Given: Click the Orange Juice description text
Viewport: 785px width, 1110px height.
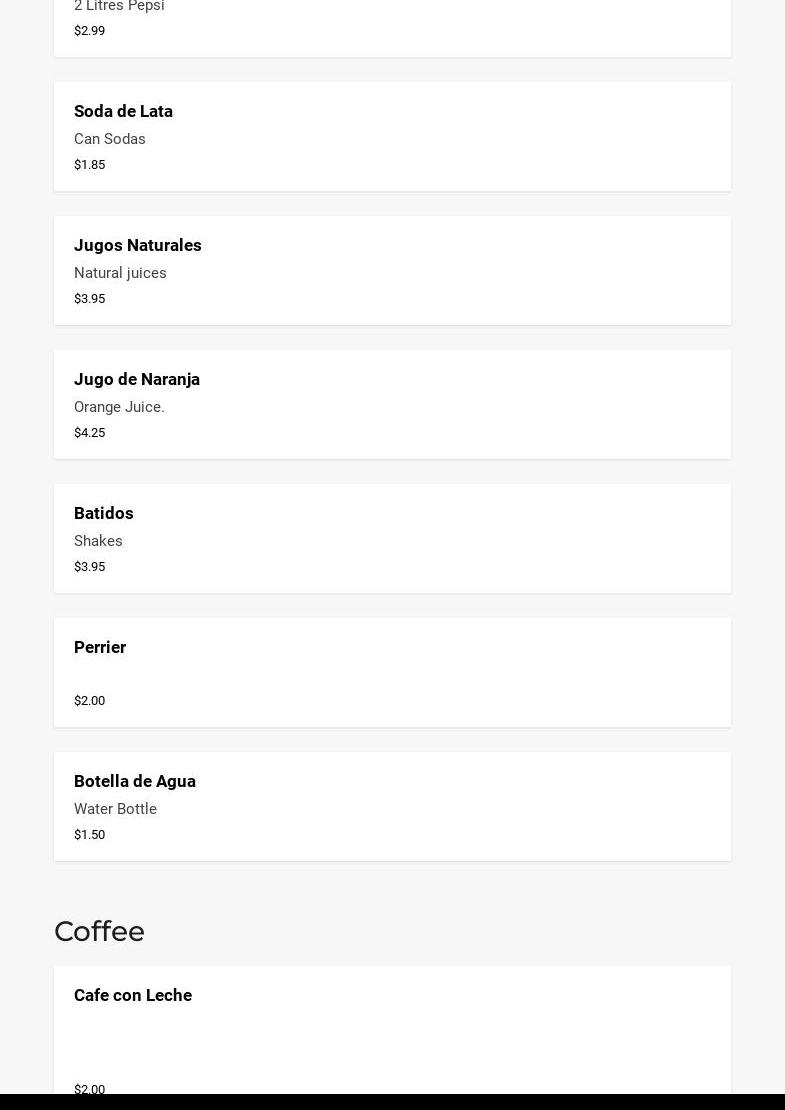Looking at the screenshot, I should pyautogui.click(x=119, y=407).
